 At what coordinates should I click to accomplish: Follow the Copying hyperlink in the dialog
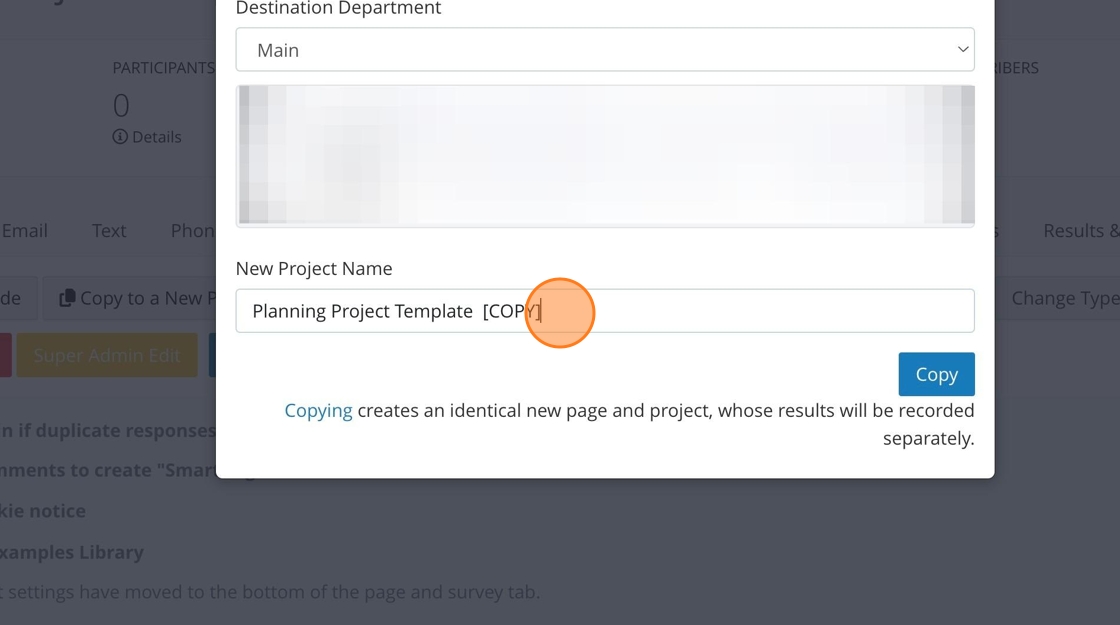coord(318,411)
